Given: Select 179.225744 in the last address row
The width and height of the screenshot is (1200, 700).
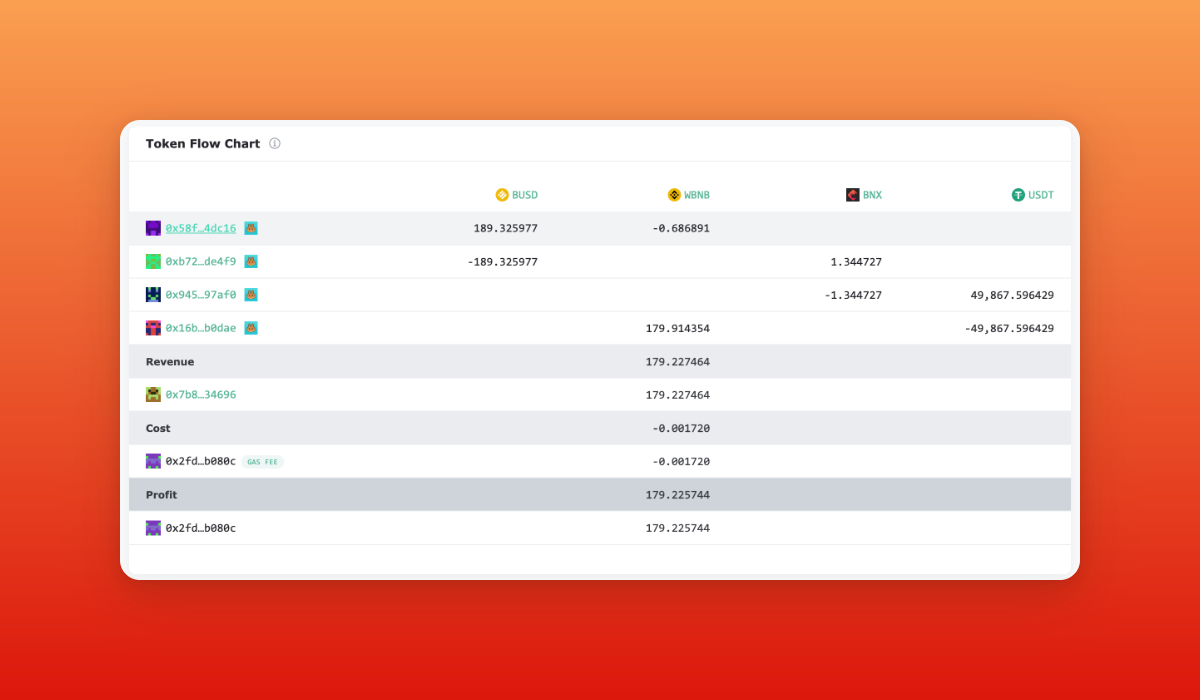Looking at the screenshot, I should (x=678, y=528).
